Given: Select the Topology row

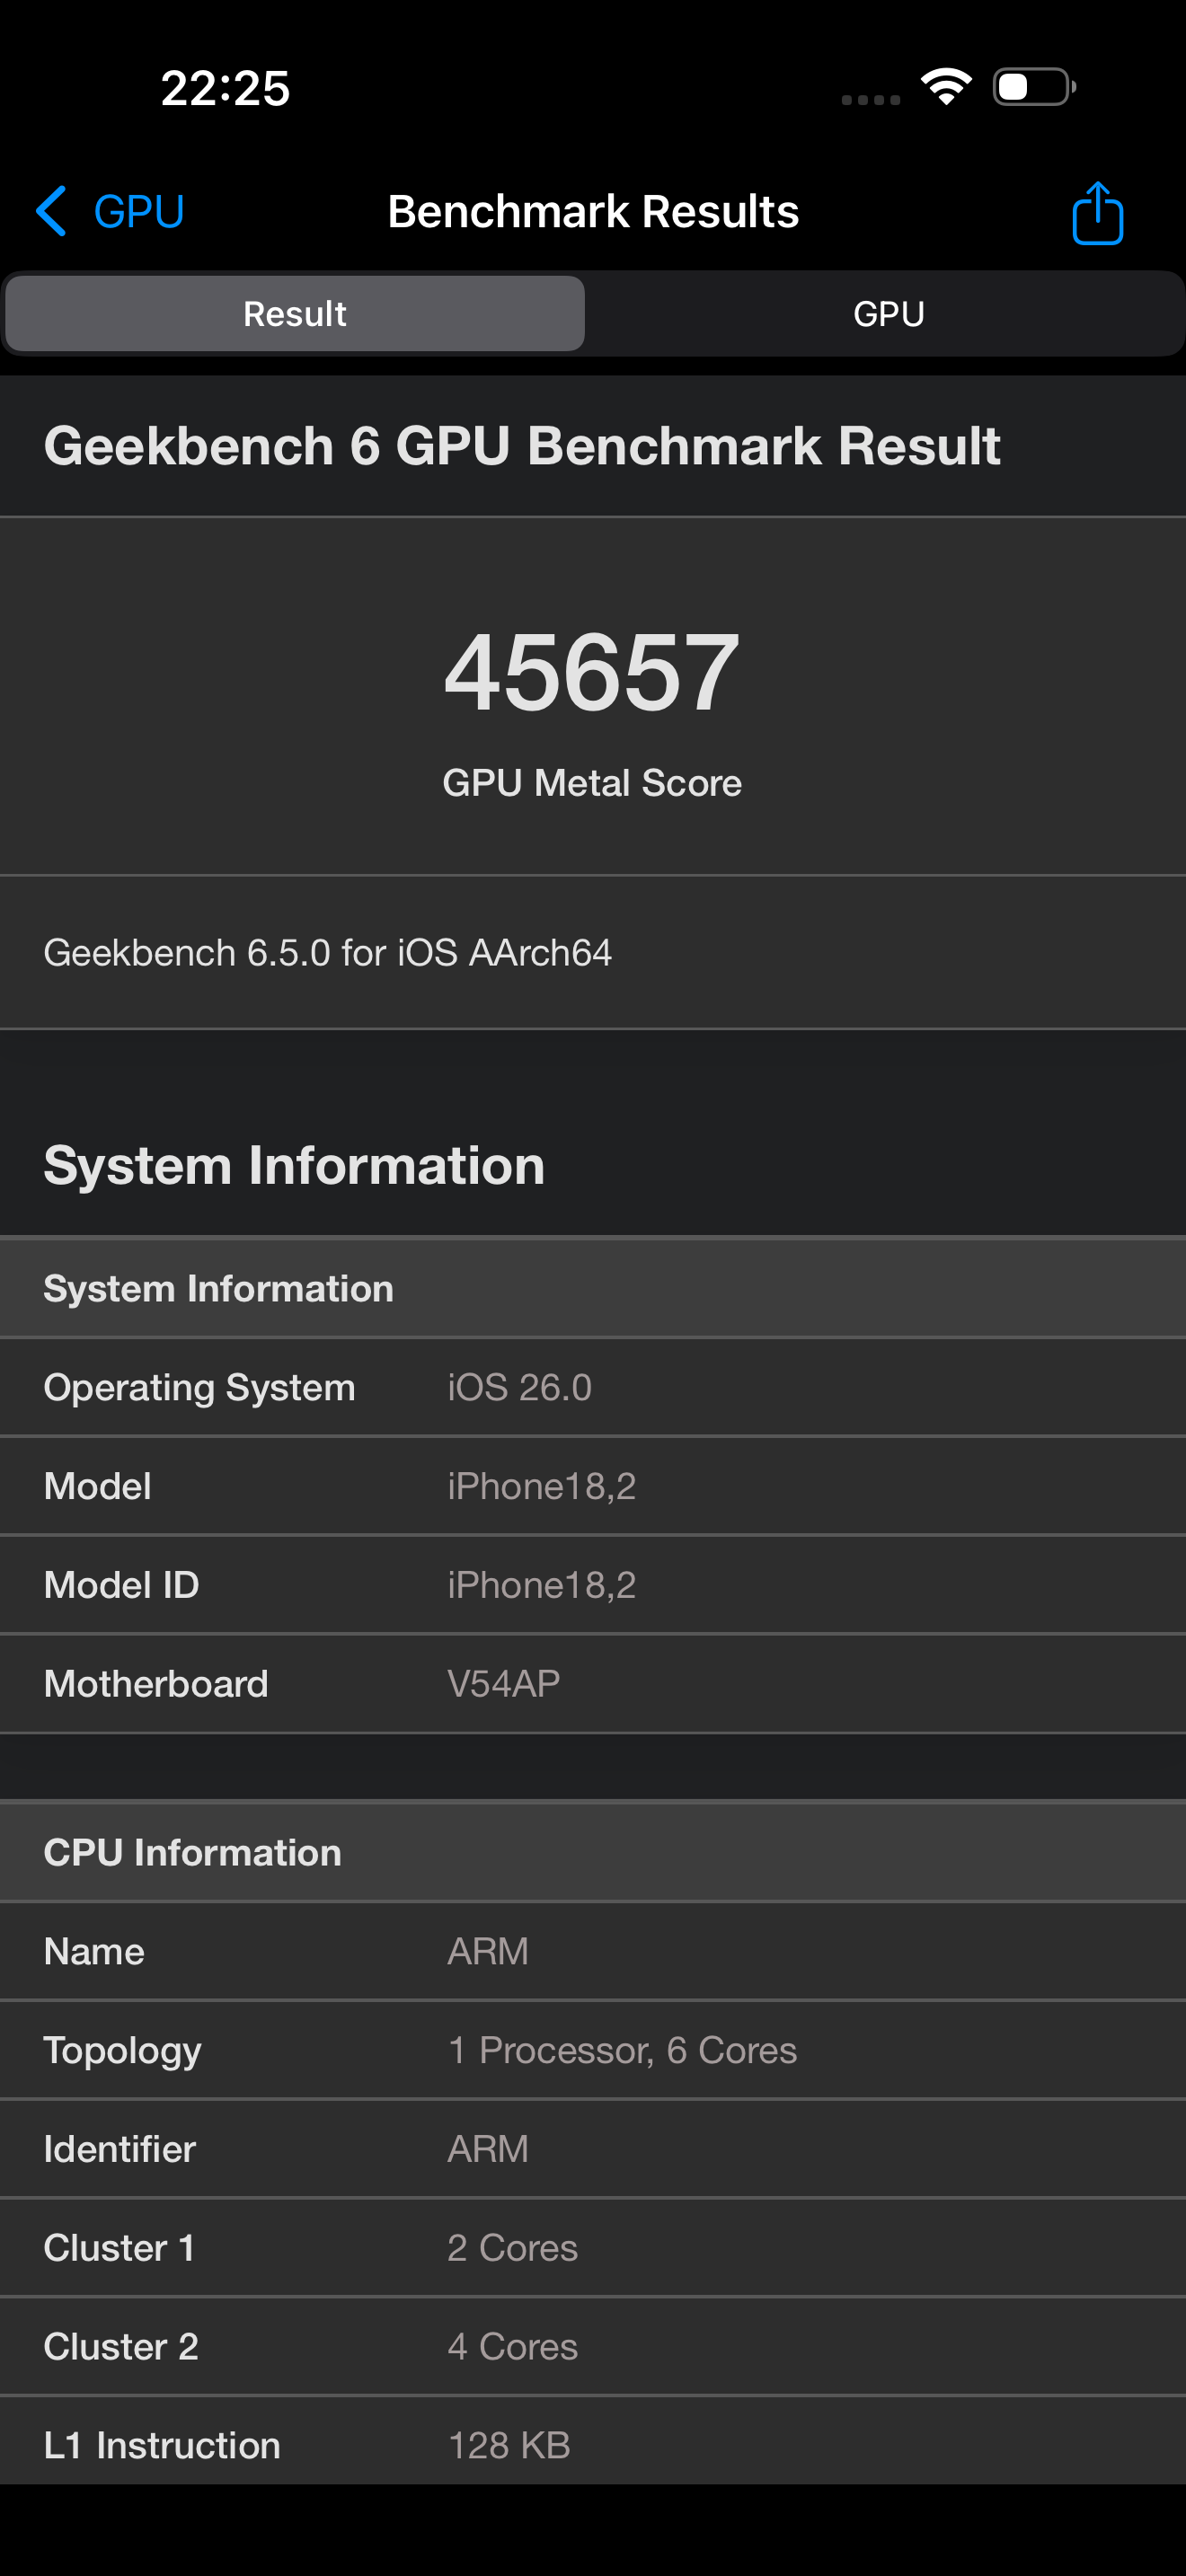Looking at the screenshot, I should click(593, 2050).
